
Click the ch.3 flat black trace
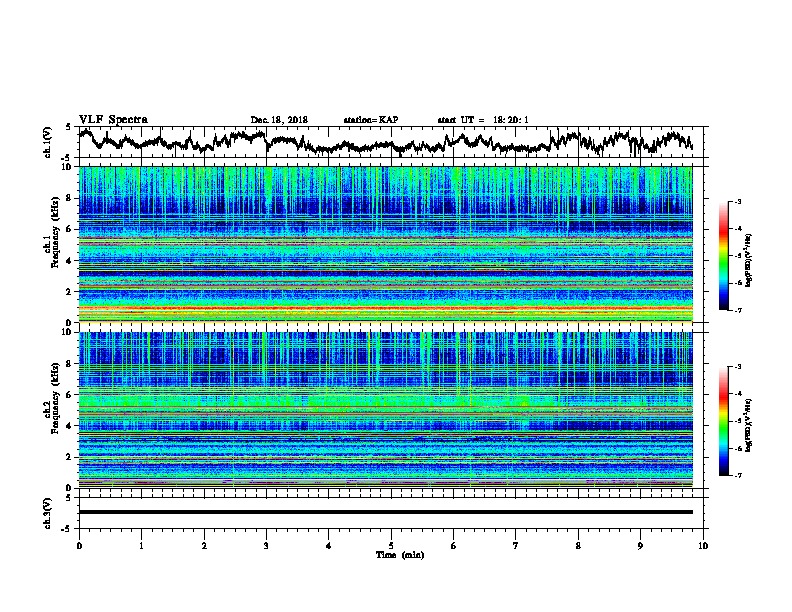(x=385, y=512)
